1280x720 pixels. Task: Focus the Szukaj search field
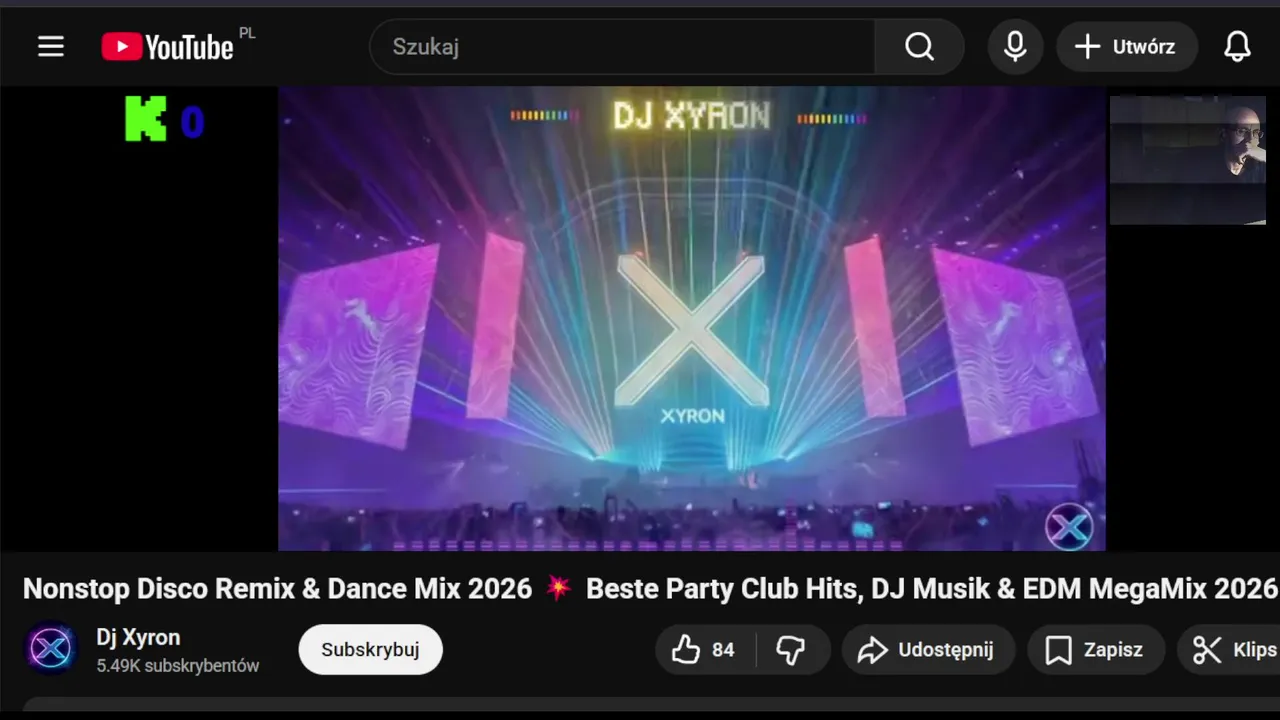622,46
